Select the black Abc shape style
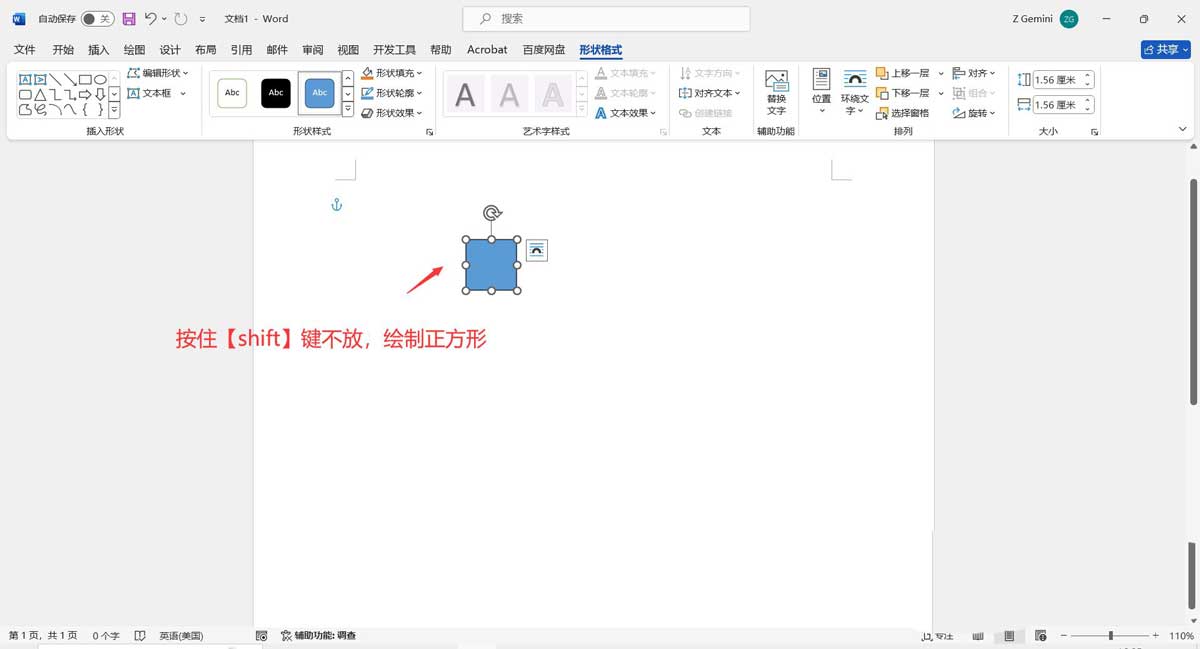The image size is (1200, 649). click(275, 93)
